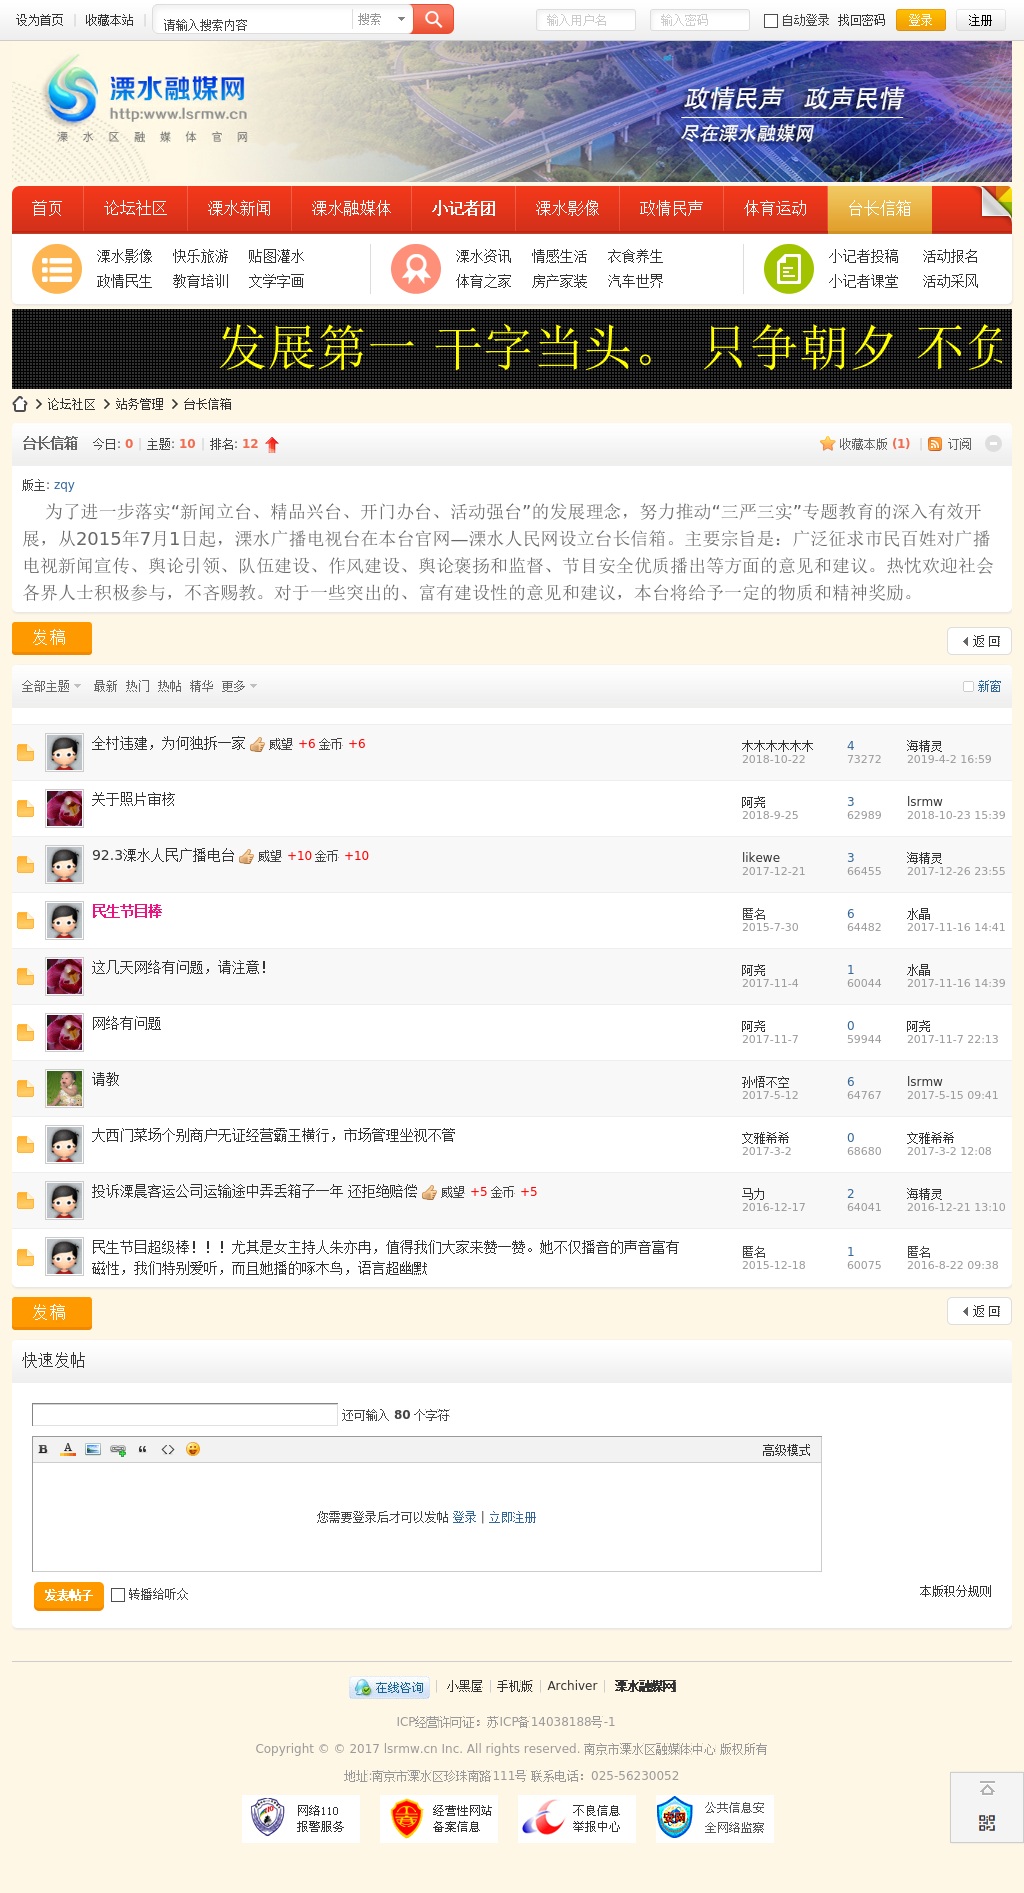Viewport: 1024px width, 1893px height.
Task: Open the 首页 navigation tab
Action: (x=47, y=209)
